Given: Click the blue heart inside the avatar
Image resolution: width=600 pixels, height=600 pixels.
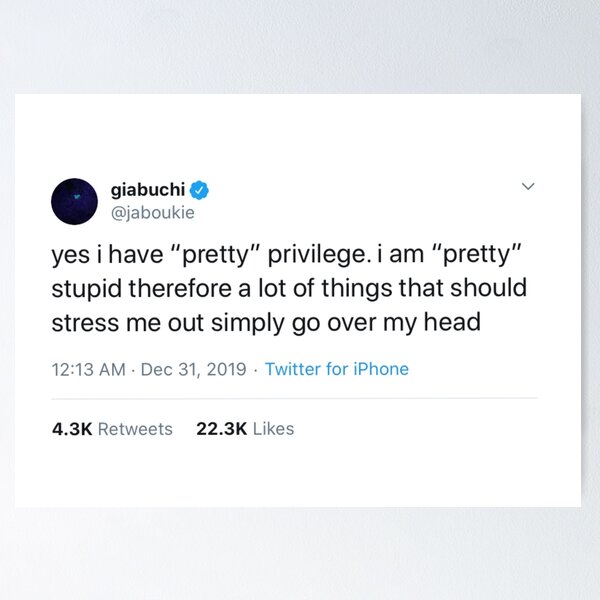Looking at the screenshot, I should pyautogui.click(x=73, y=201).
